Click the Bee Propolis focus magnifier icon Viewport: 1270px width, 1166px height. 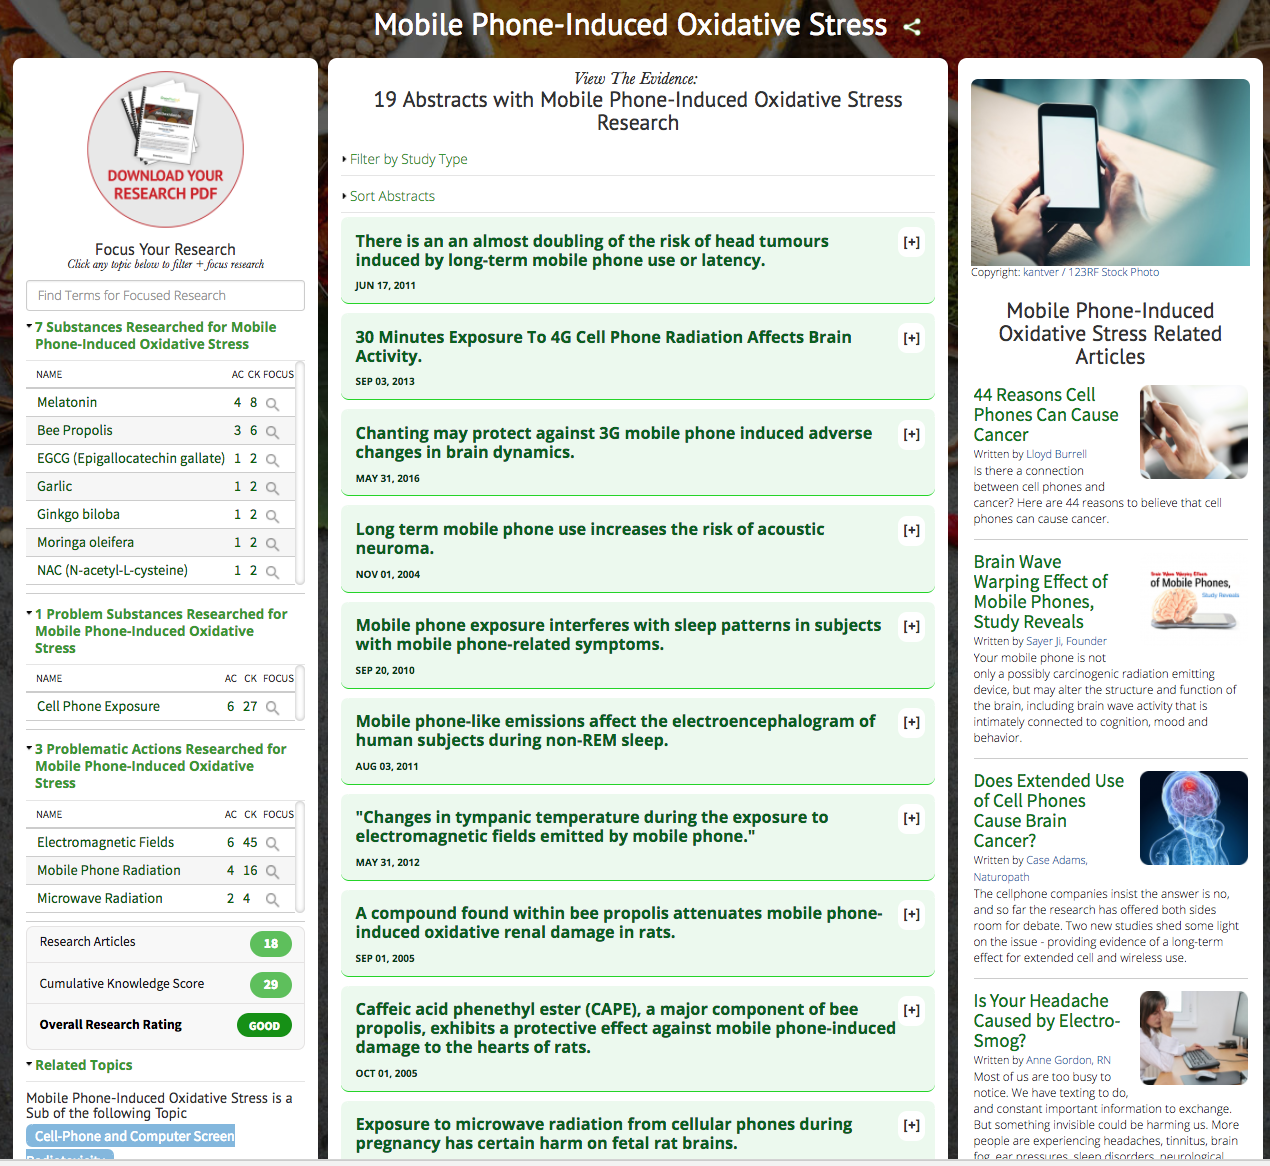(272, 432)
